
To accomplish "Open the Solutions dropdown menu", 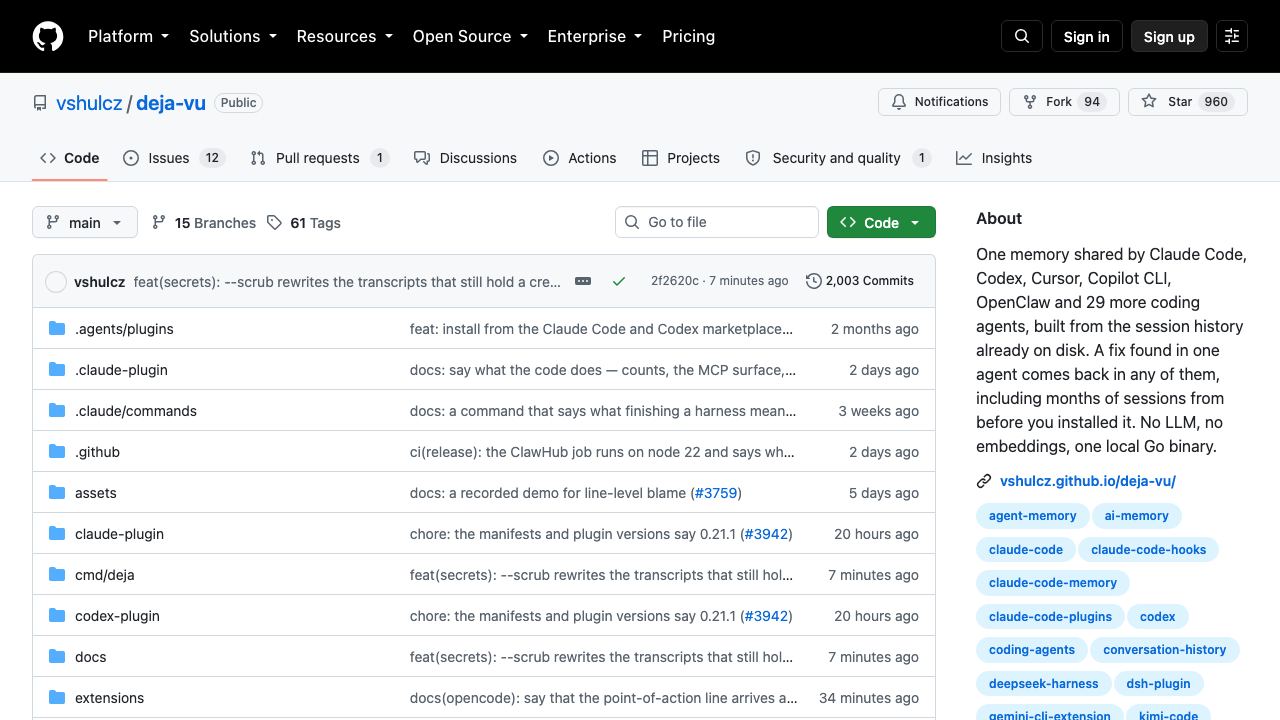I will coord(232,36).
